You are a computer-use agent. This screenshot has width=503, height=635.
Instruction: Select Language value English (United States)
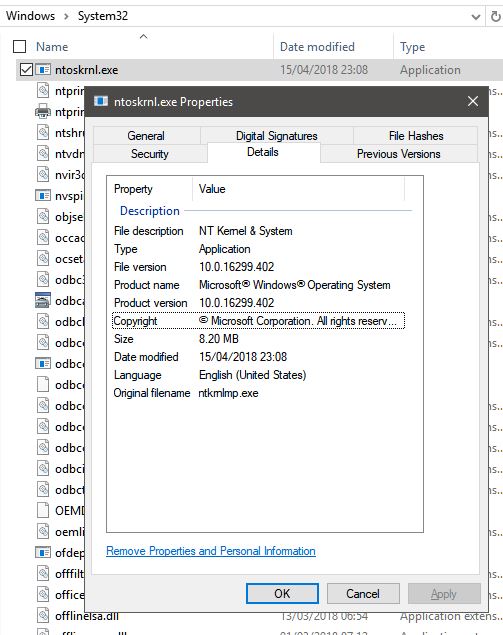coord(252,375)
